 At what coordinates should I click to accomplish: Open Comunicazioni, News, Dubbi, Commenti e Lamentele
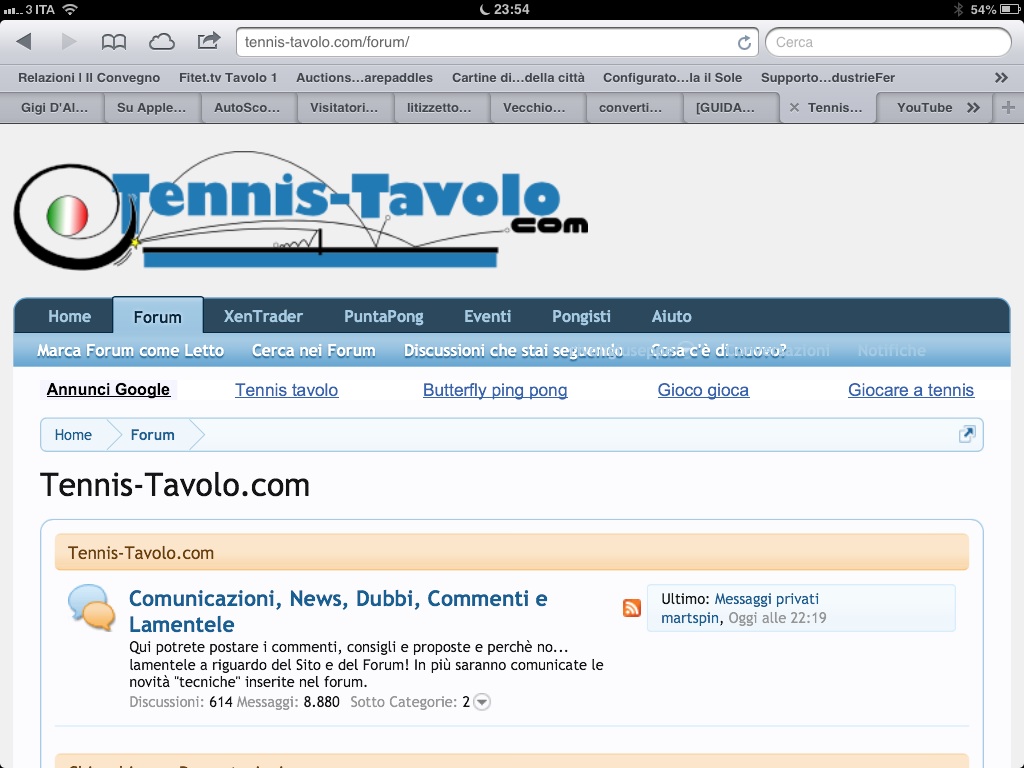338,611
